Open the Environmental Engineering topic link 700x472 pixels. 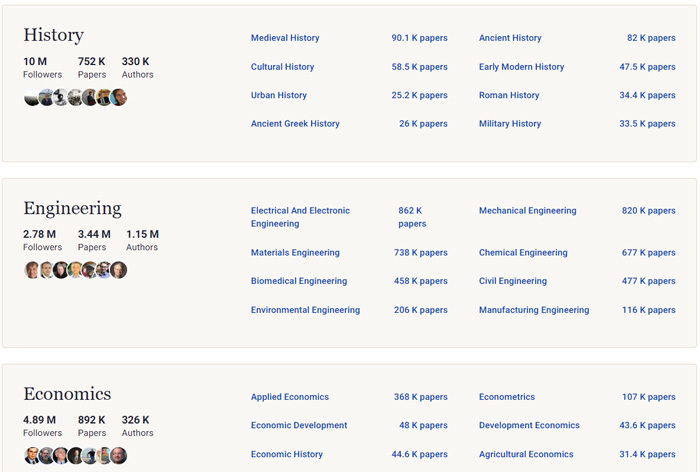click(305, 309)
